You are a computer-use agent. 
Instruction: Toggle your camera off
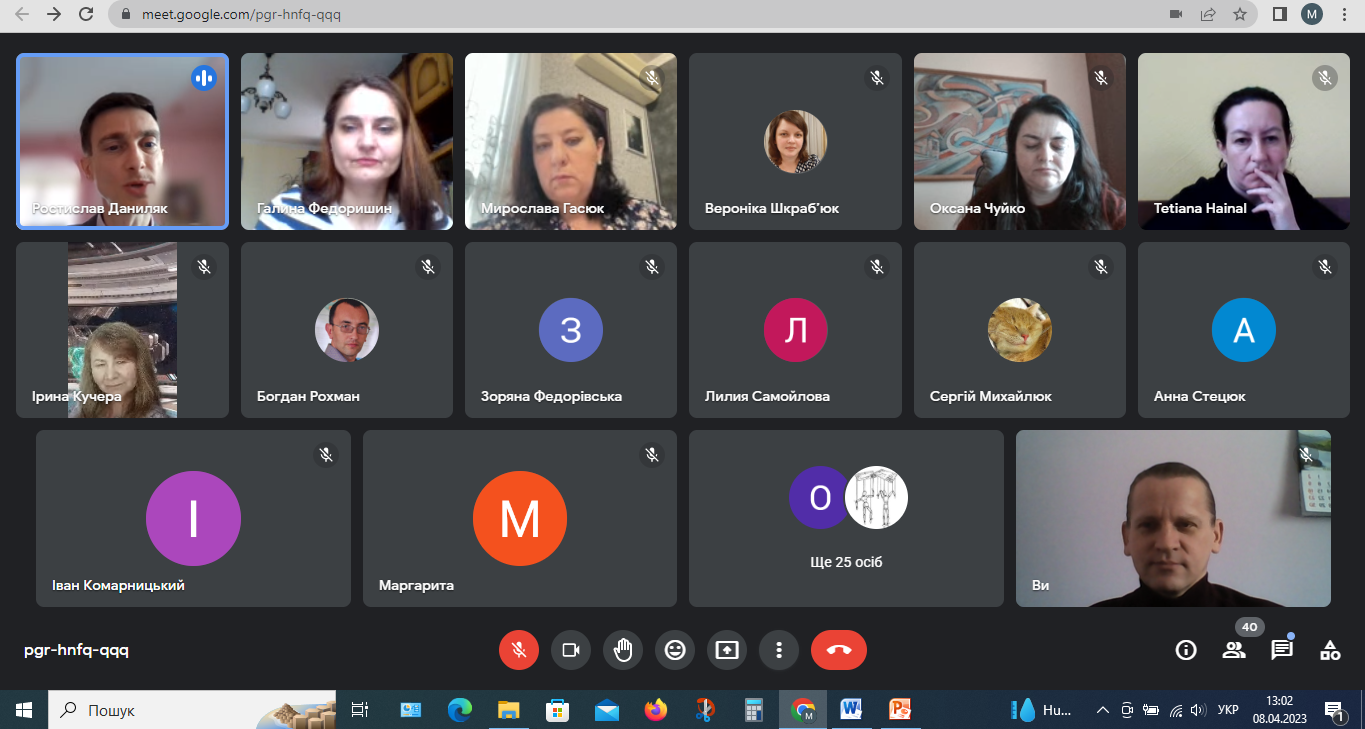571,650
